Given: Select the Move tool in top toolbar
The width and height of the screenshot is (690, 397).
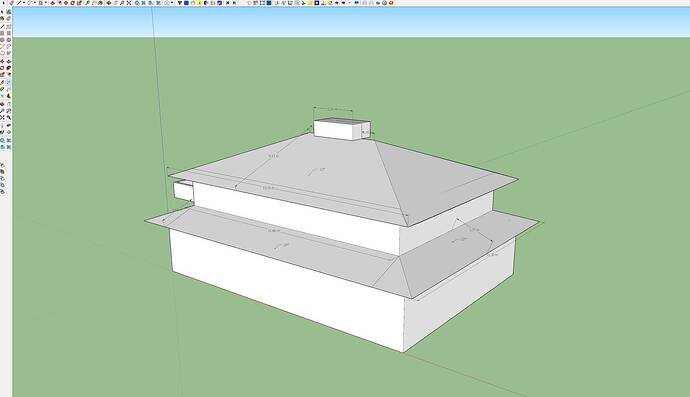Looking at the screenshot, I should click(x=66, y=3).
